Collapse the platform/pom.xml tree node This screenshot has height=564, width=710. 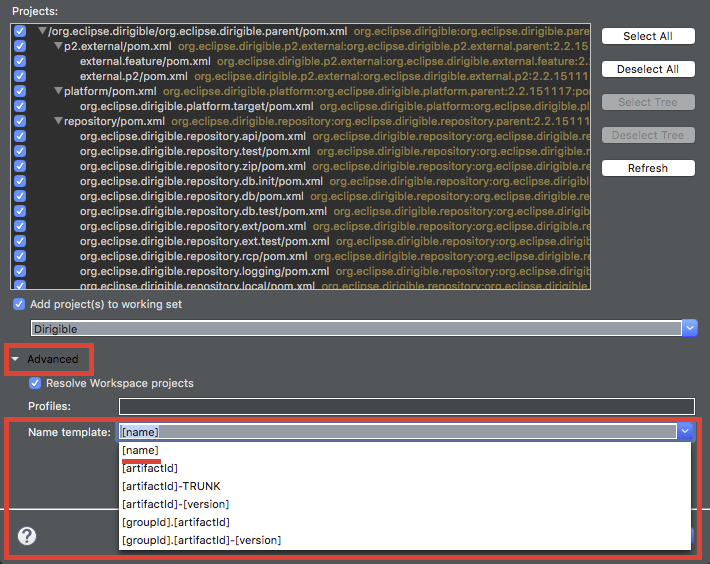(x=57, y=91)
